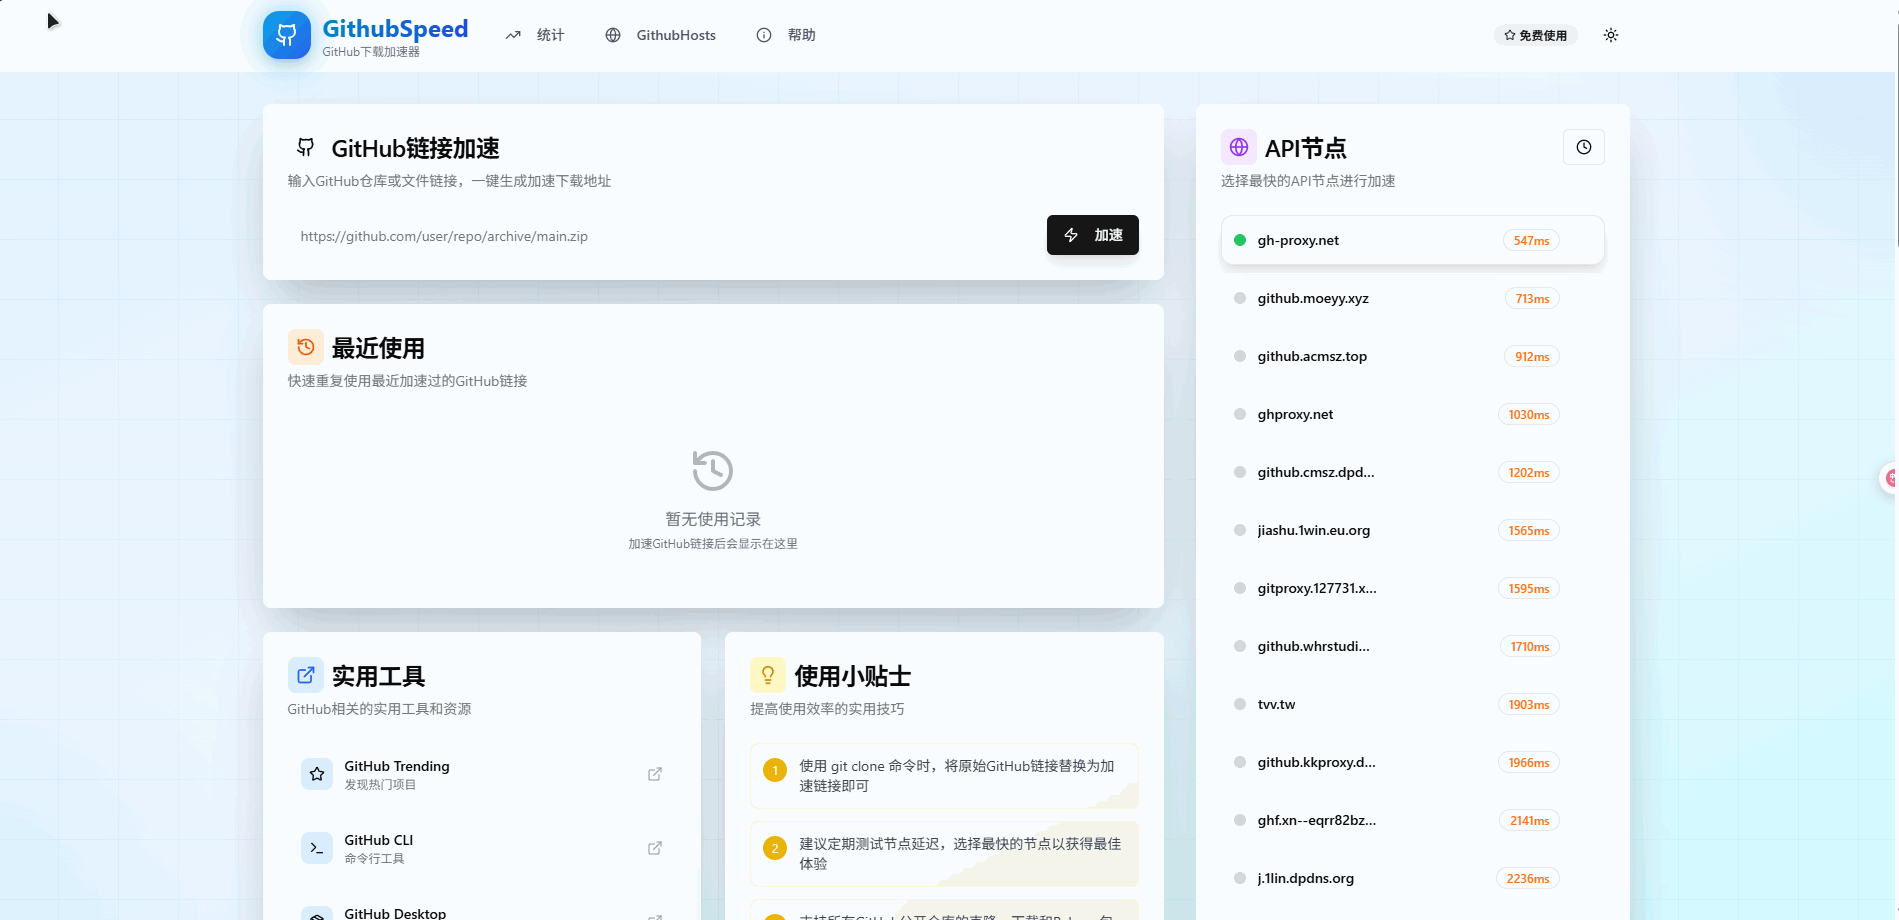The image size is (1899, 920).
Task: Click the globe icon next to GithubHosts
Action: [613, 35]
